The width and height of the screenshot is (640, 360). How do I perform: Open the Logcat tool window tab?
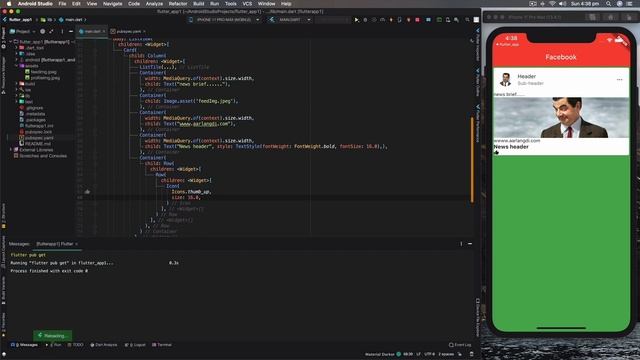pyautogui.click(x=135, y=345)
